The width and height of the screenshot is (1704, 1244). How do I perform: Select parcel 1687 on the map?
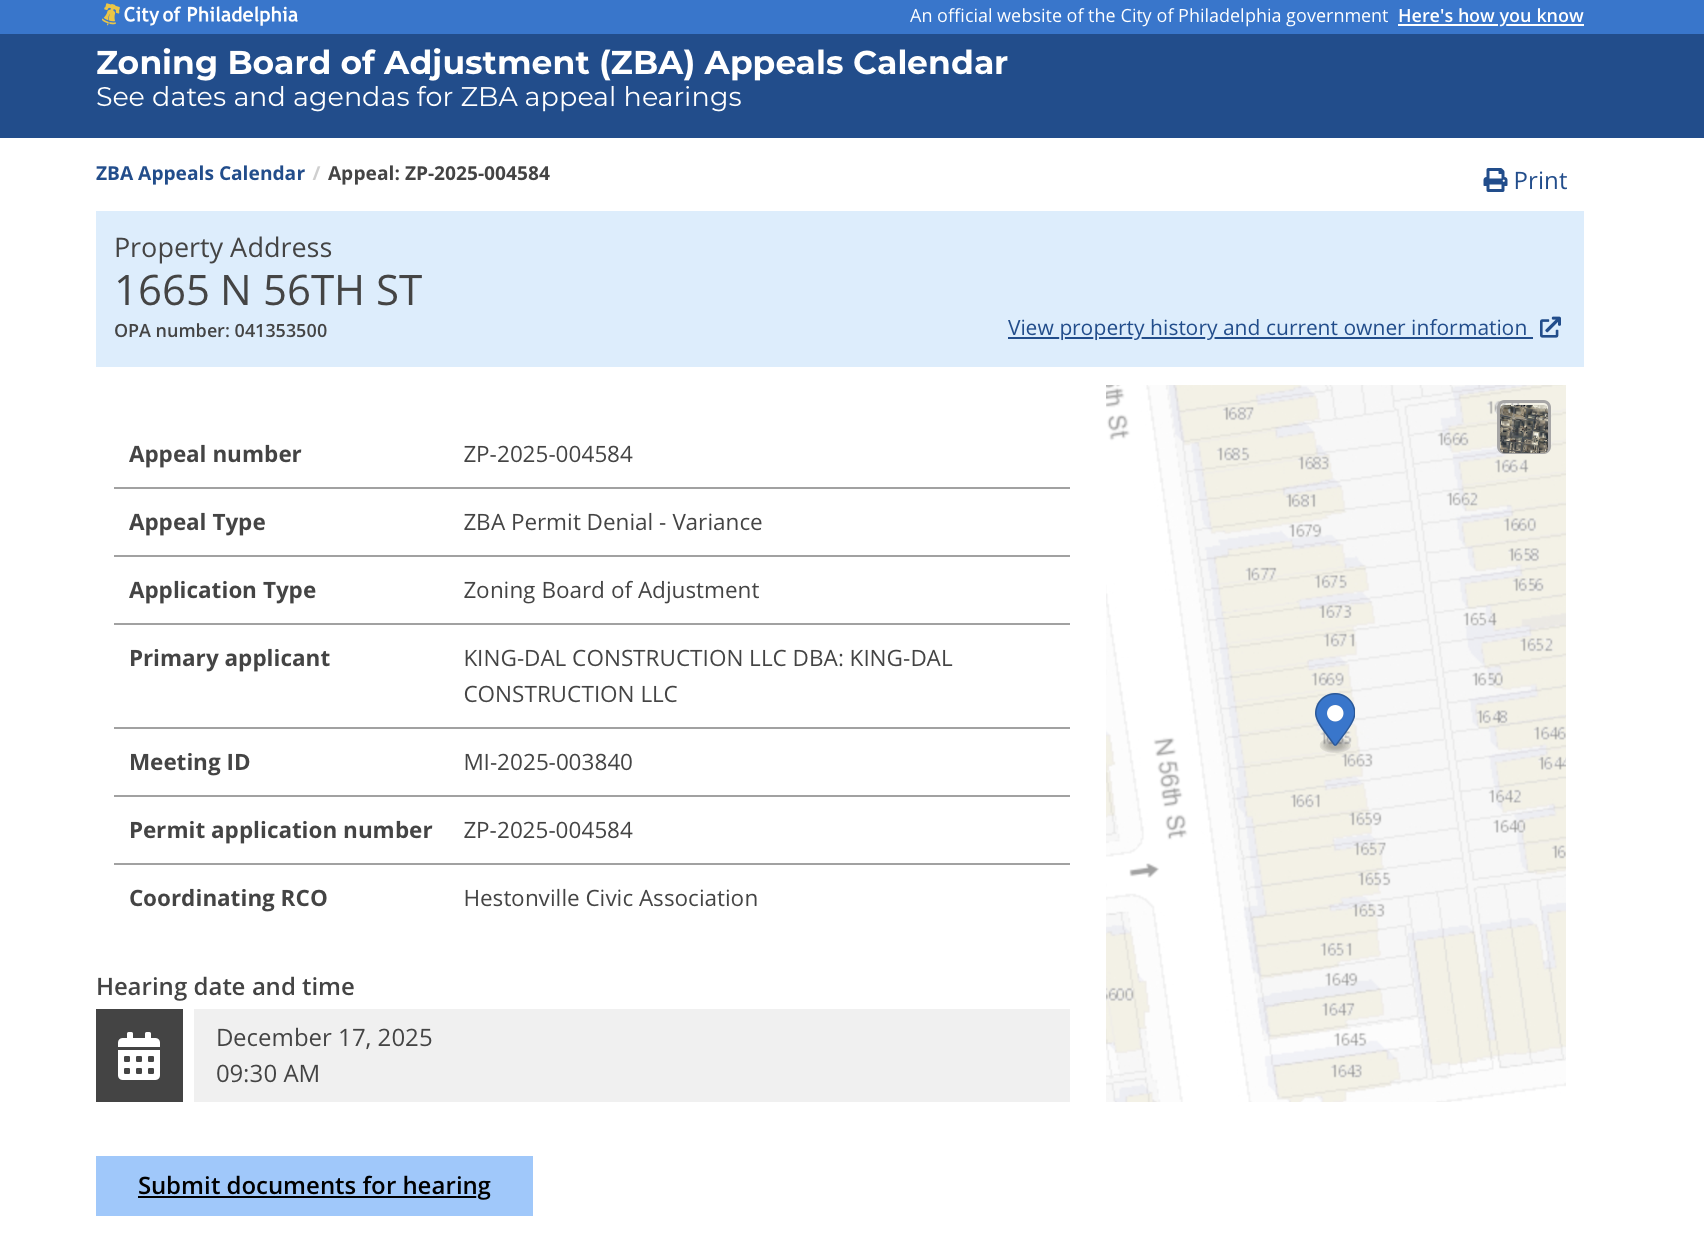click(1236, 411)
